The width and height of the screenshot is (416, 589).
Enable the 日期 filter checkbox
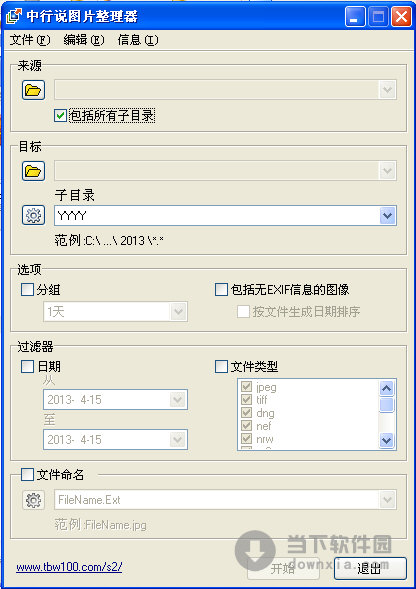point(27,367)
